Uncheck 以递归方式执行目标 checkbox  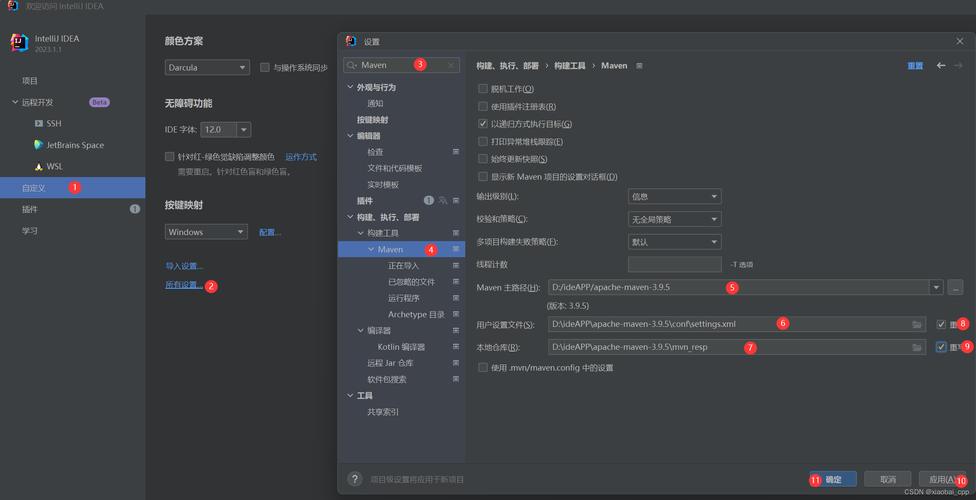pos(482,124)
